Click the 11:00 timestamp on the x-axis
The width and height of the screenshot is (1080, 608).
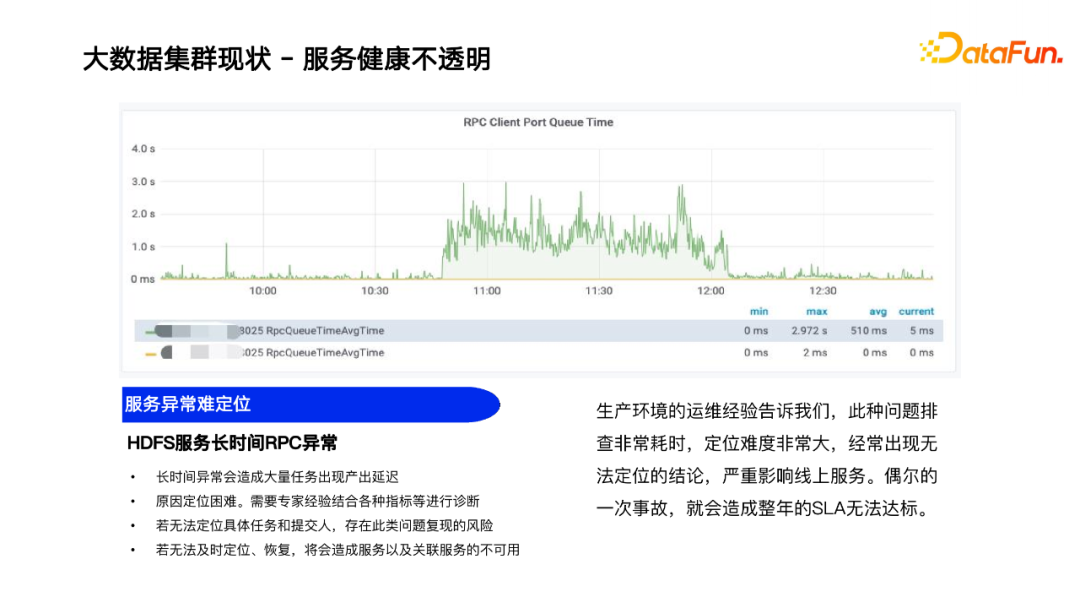pyautogui.click(x=486, y=291)
